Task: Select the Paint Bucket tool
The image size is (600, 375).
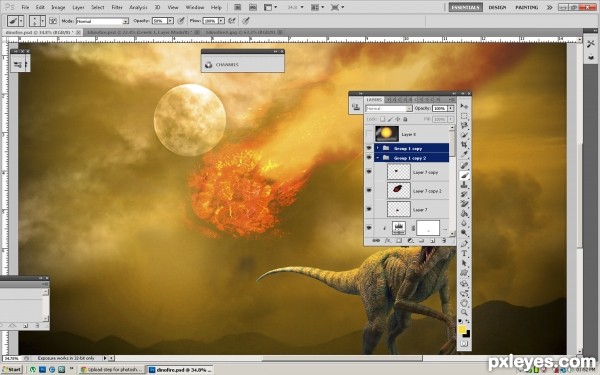Action: coord(464,214)
